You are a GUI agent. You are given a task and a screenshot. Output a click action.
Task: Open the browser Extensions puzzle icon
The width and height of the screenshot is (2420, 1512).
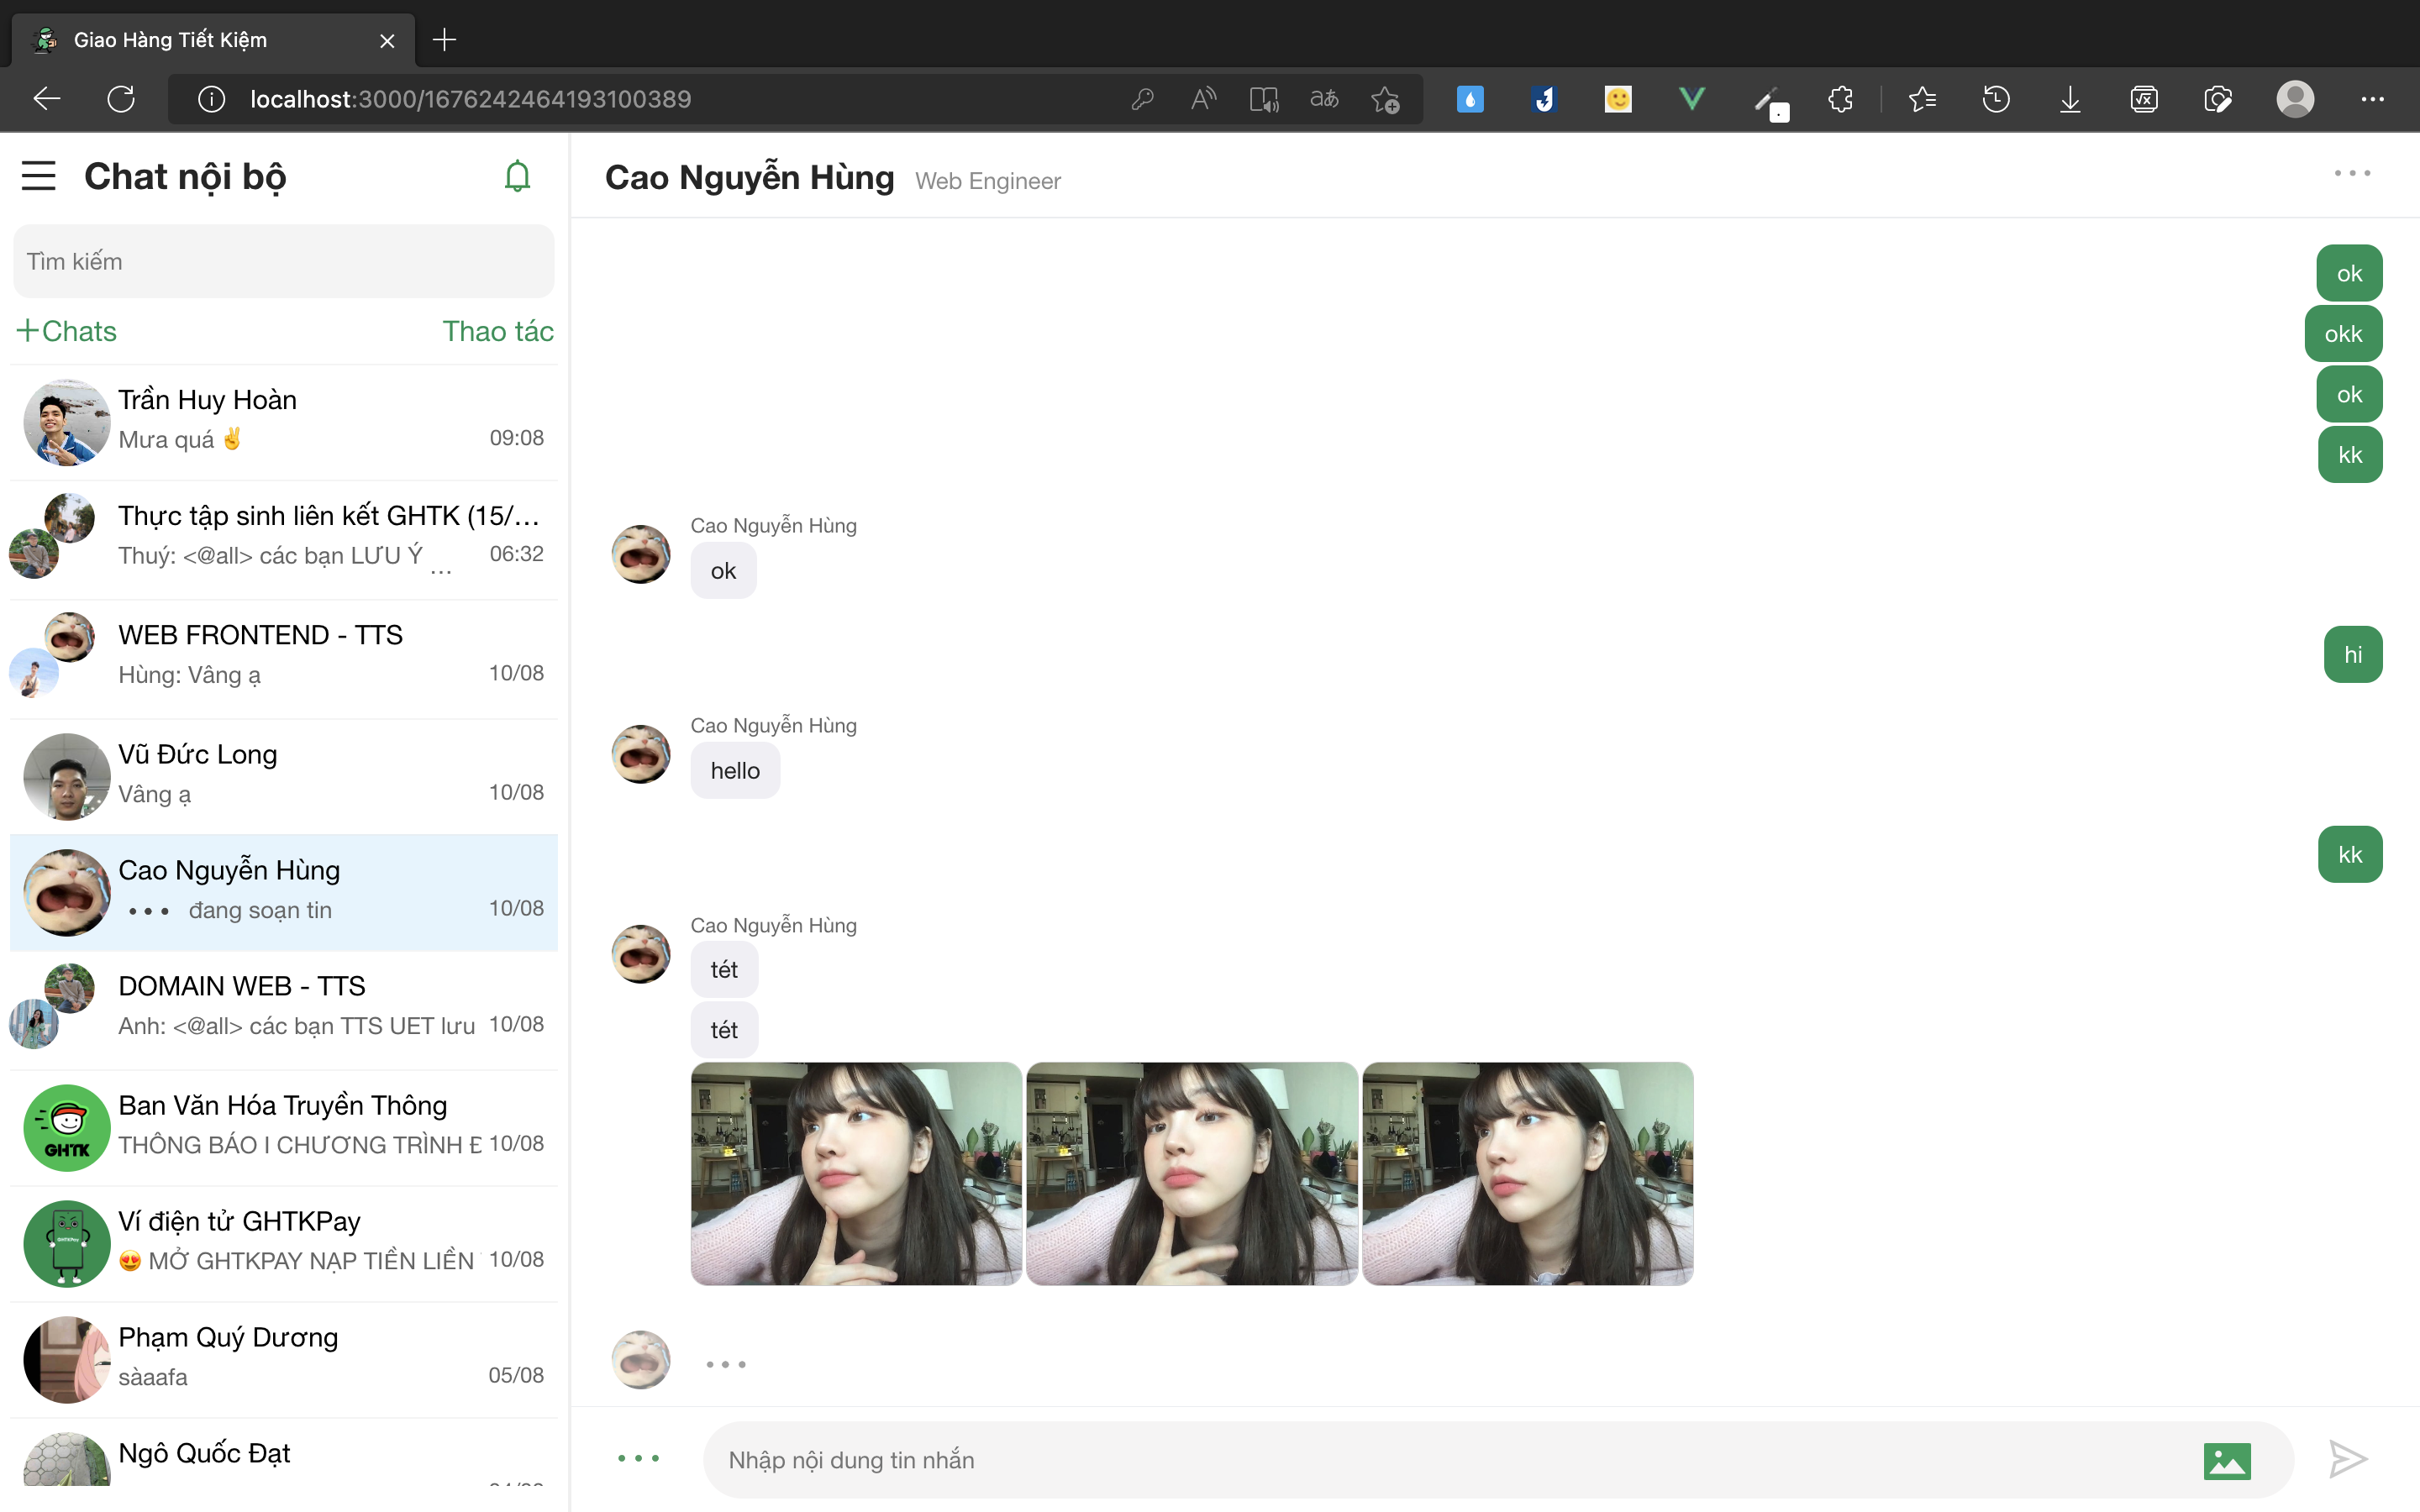click(1841, 99)
